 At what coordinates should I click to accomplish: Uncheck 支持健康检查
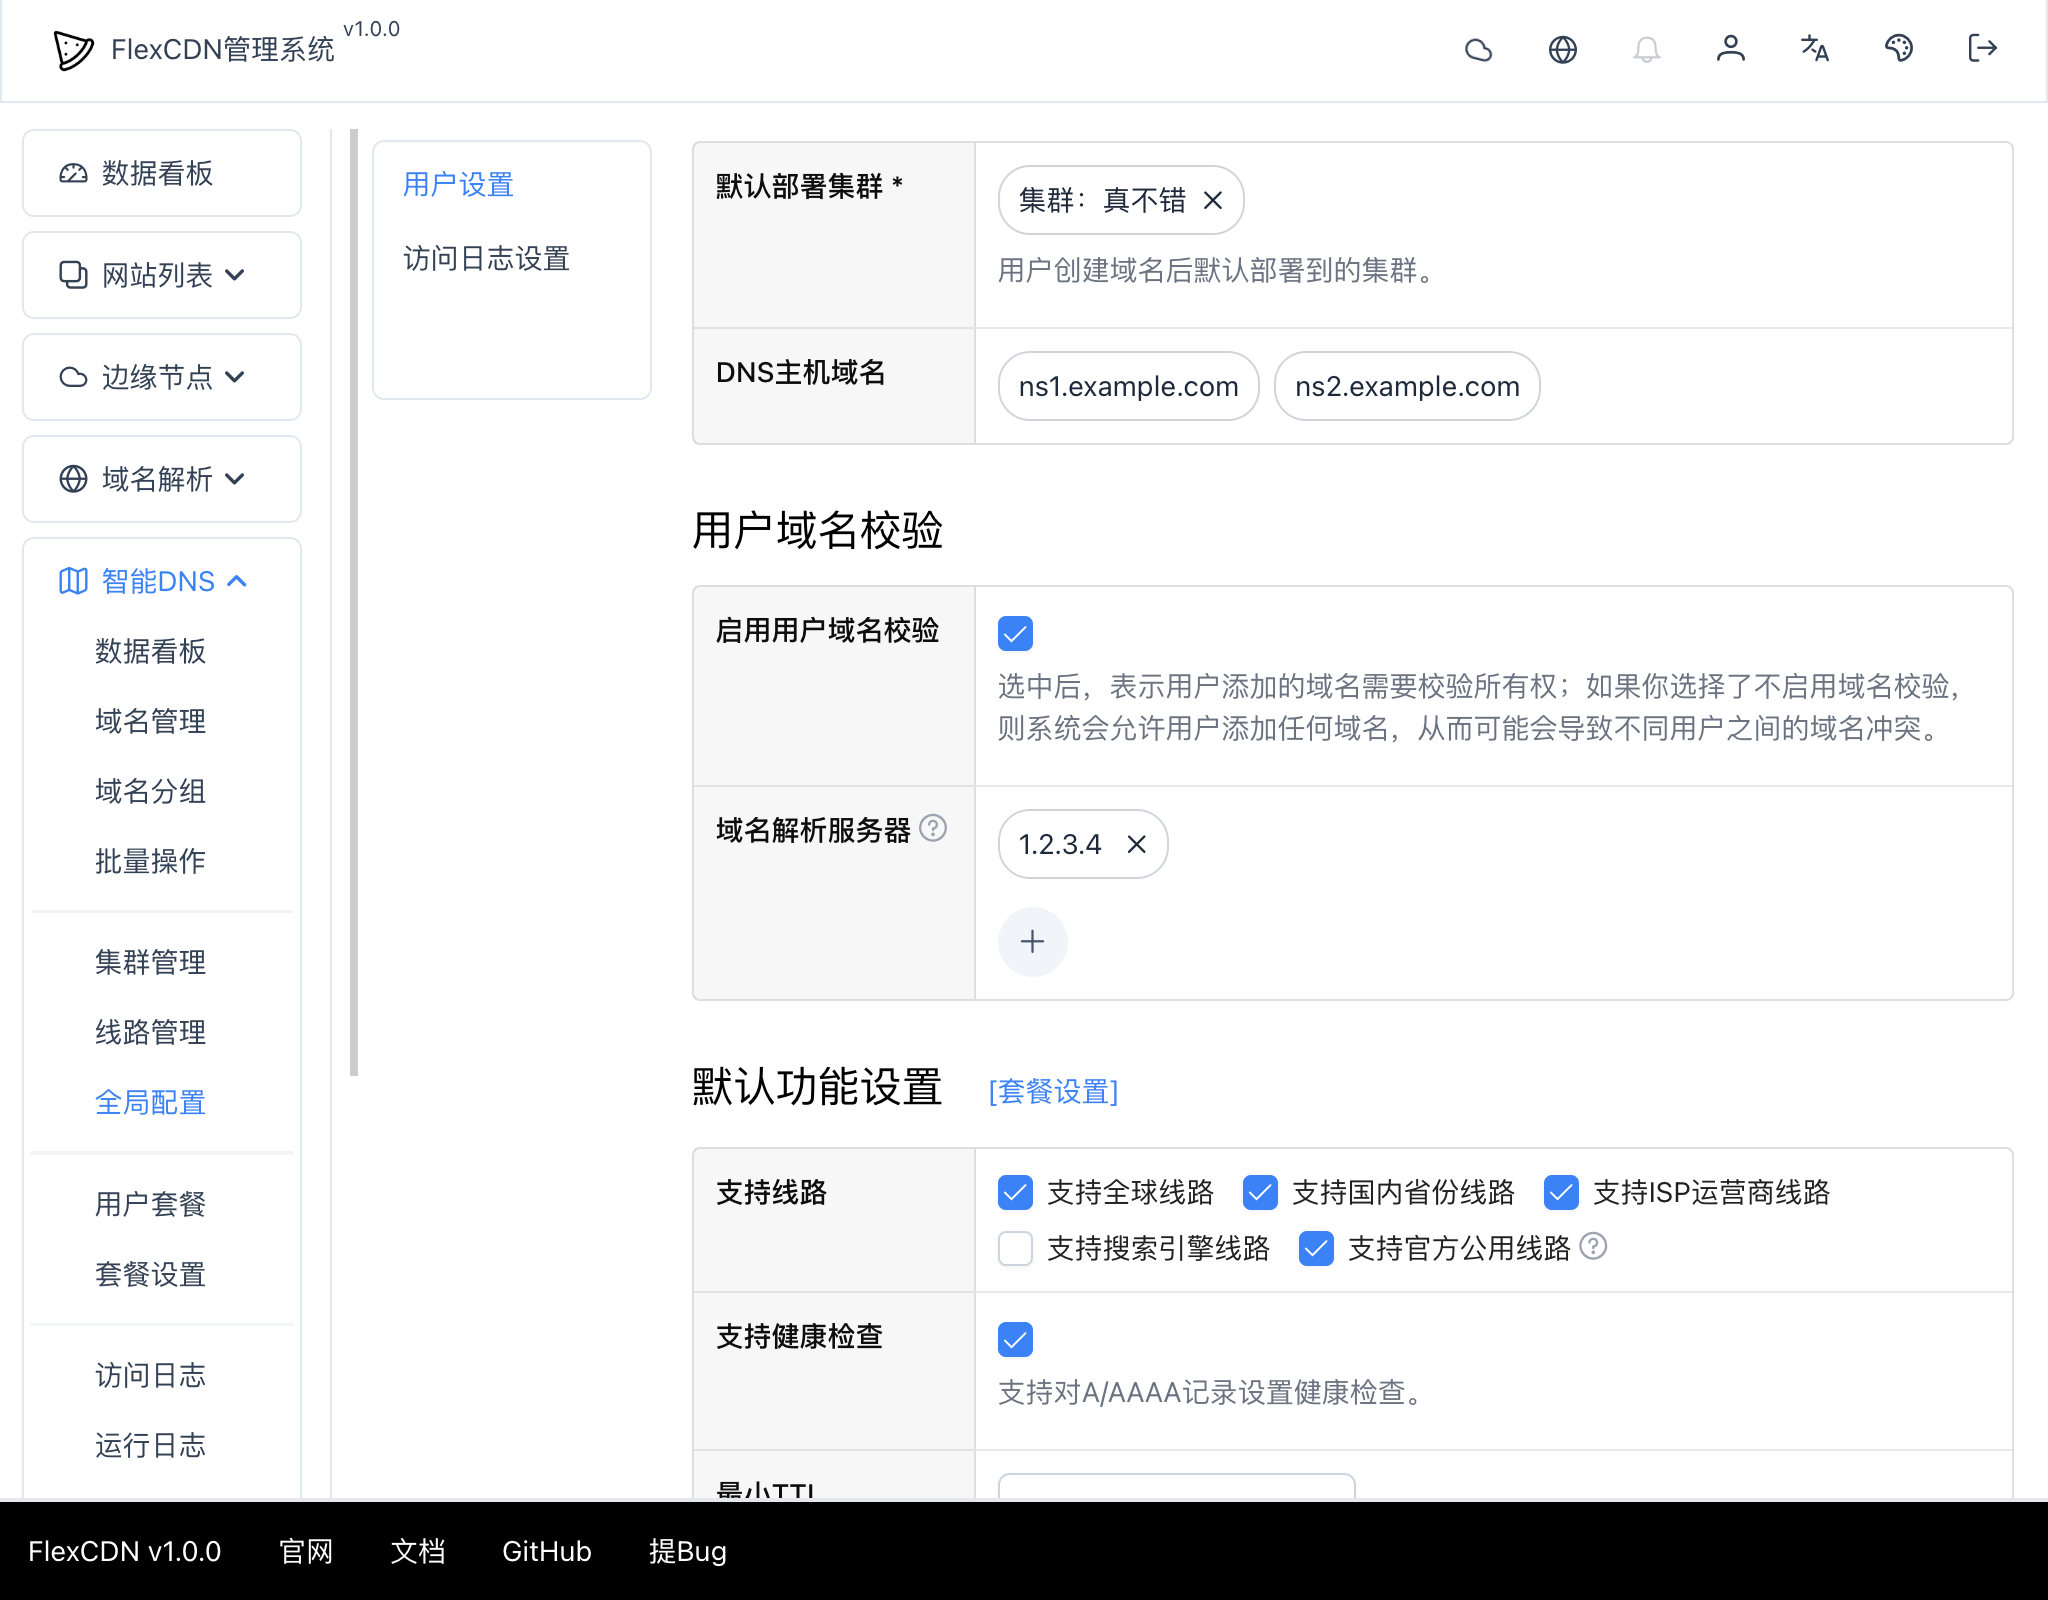tap(1015, 1339)
